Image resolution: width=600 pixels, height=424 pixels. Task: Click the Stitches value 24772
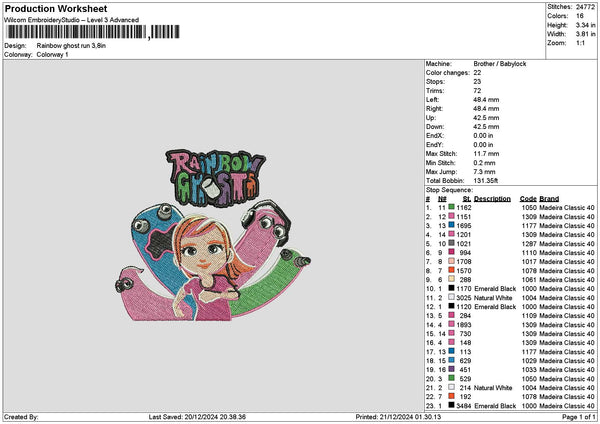click(x=585, y=7)
